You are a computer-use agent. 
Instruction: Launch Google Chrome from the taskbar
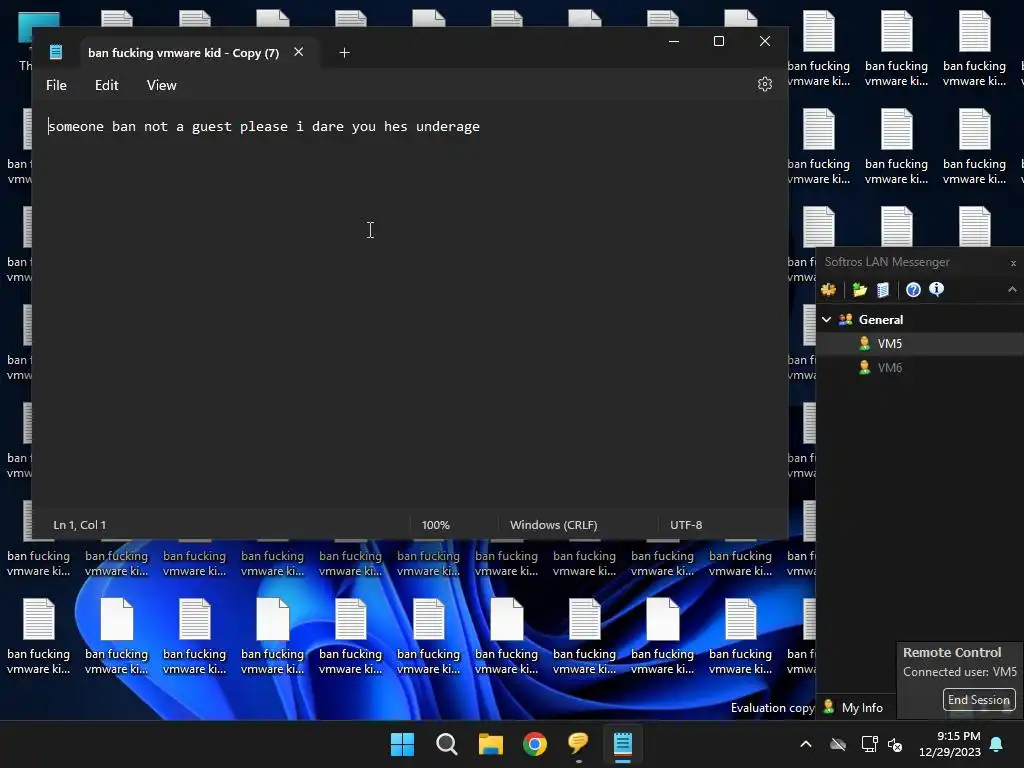pos(535,744)
